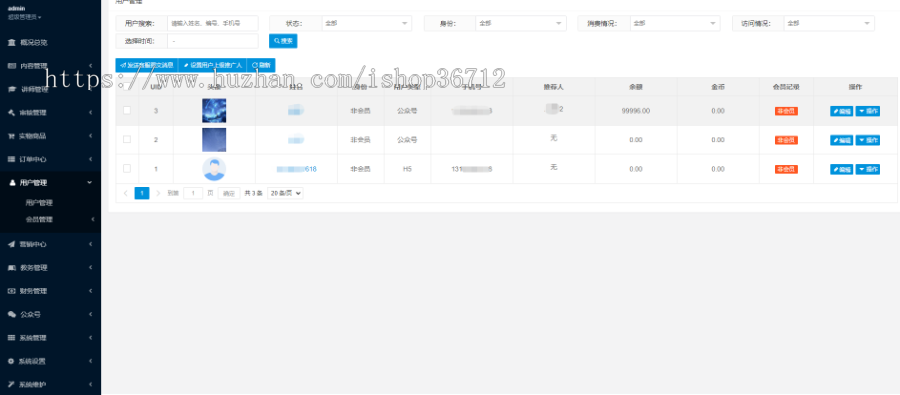This screenshot has width=900, height=395.
Task: Click the 讲师管理 graduation cap icon
Action: (x=11, y=90)
